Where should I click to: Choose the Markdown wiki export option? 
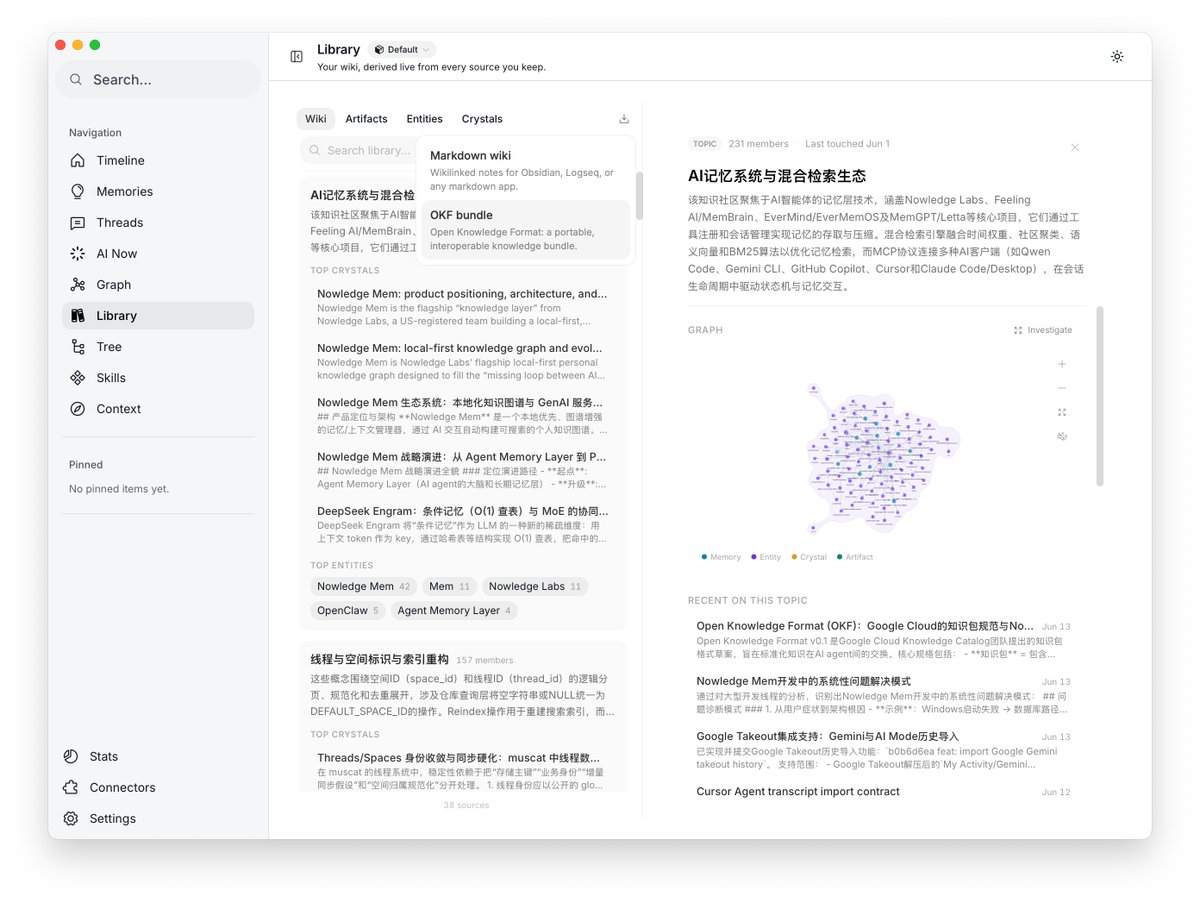[x=525, y=170]
